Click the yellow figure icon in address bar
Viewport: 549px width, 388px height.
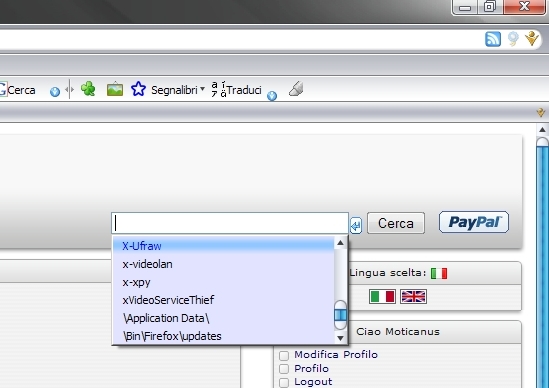pos(531,38)
